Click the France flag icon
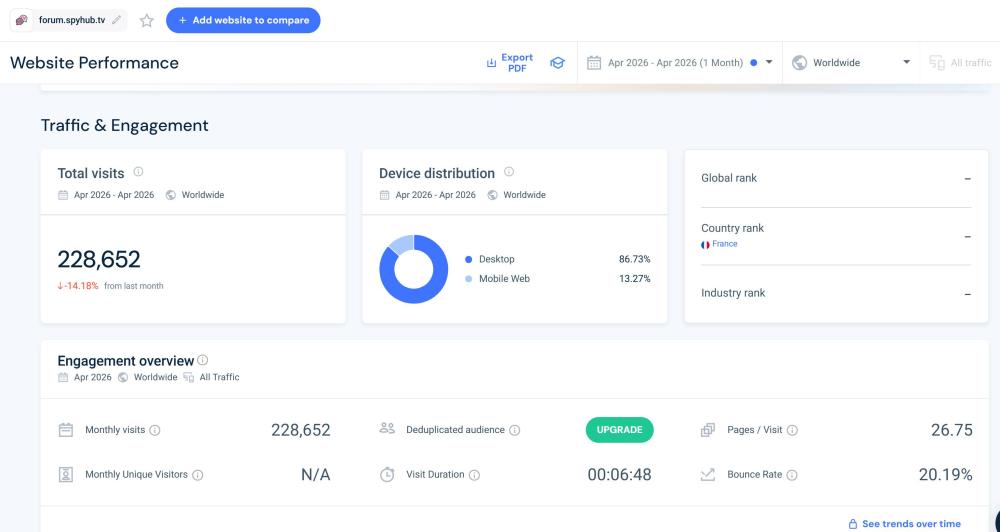 [705, 244]
